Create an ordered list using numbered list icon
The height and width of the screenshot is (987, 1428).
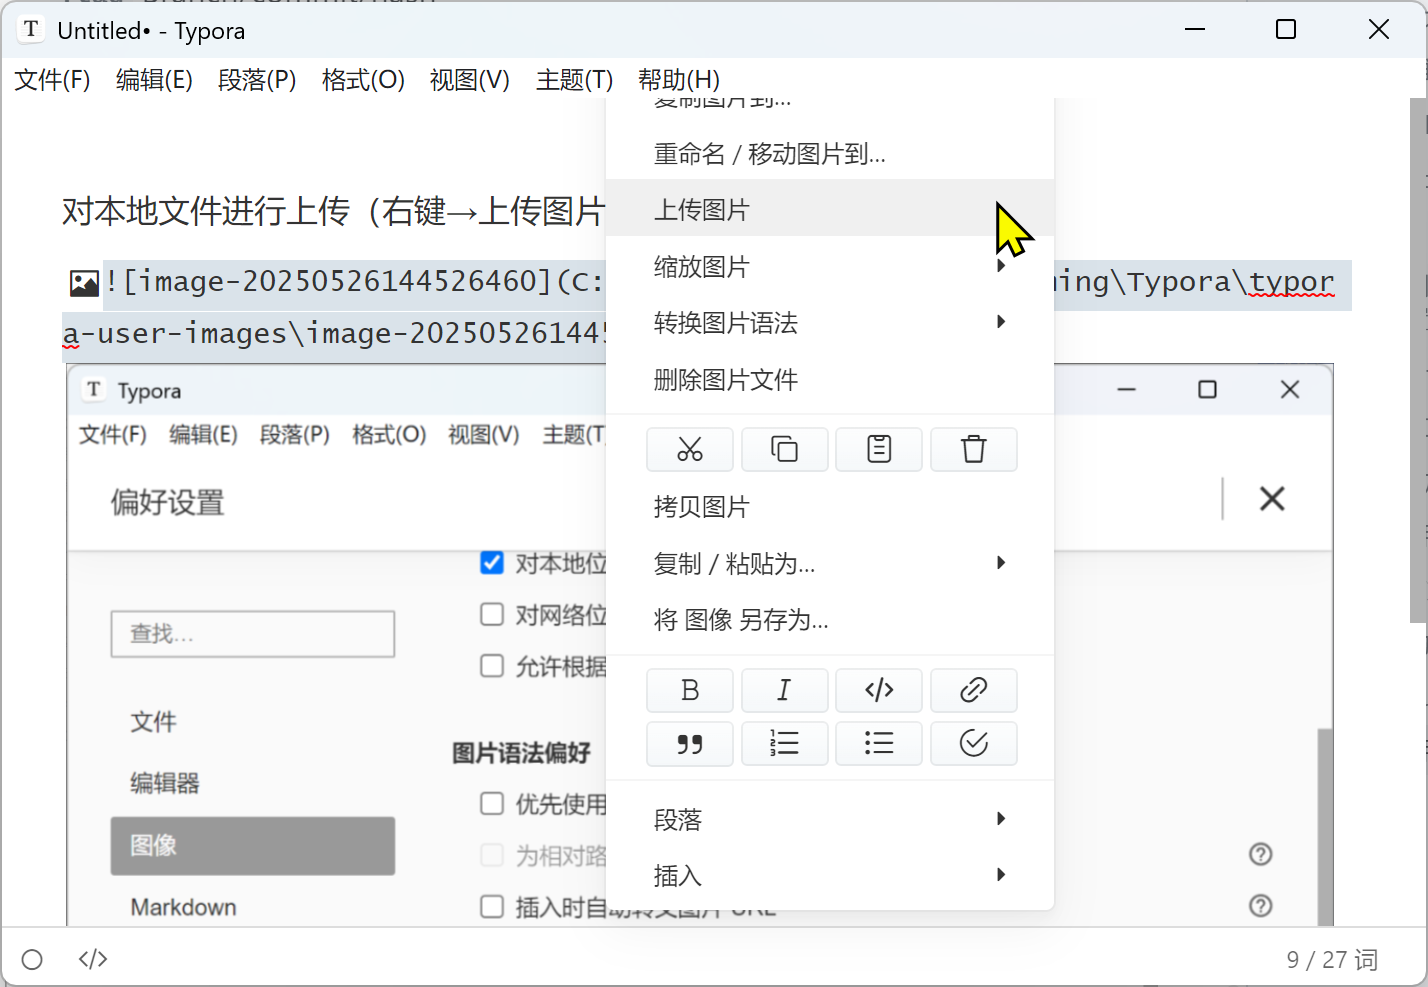coord(784,744)
